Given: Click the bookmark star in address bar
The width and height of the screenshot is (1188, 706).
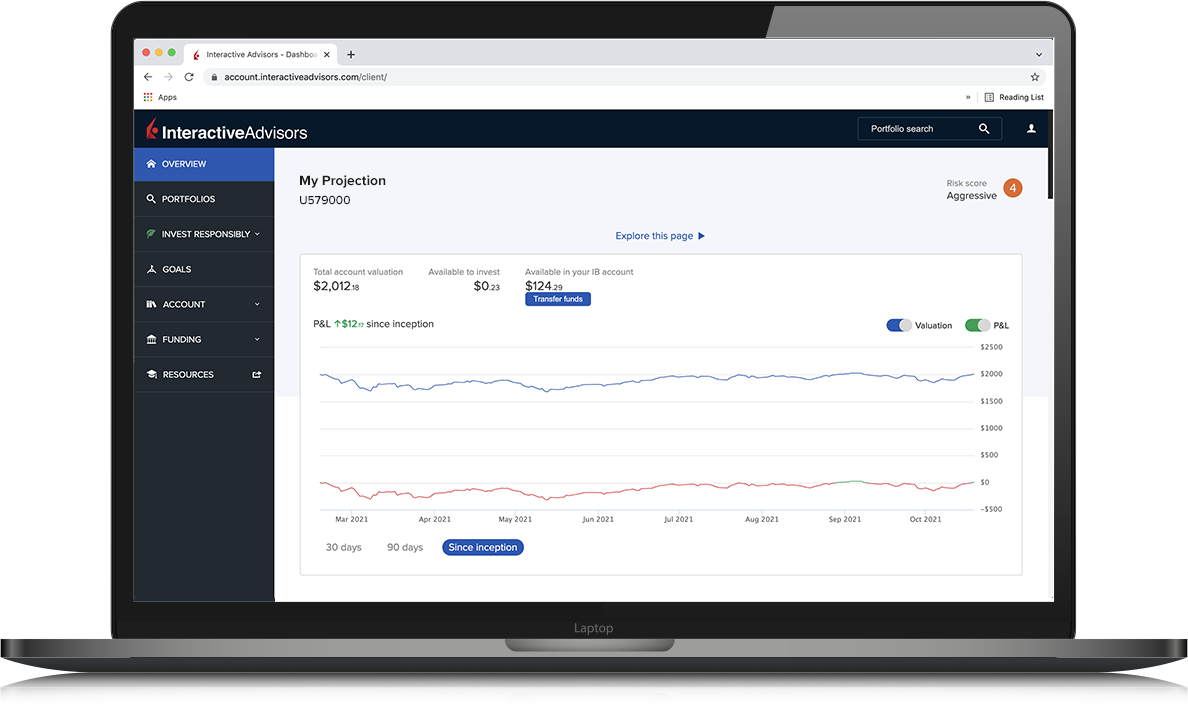Looking at the screenshot, I should 1035,77.
